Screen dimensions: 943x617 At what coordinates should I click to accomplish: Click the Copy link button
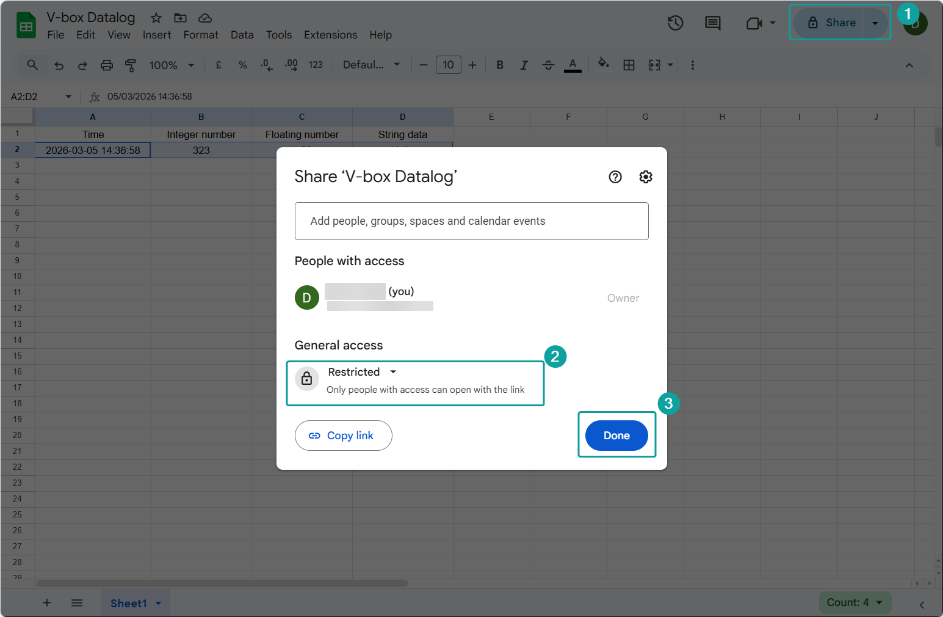point(343,436)
